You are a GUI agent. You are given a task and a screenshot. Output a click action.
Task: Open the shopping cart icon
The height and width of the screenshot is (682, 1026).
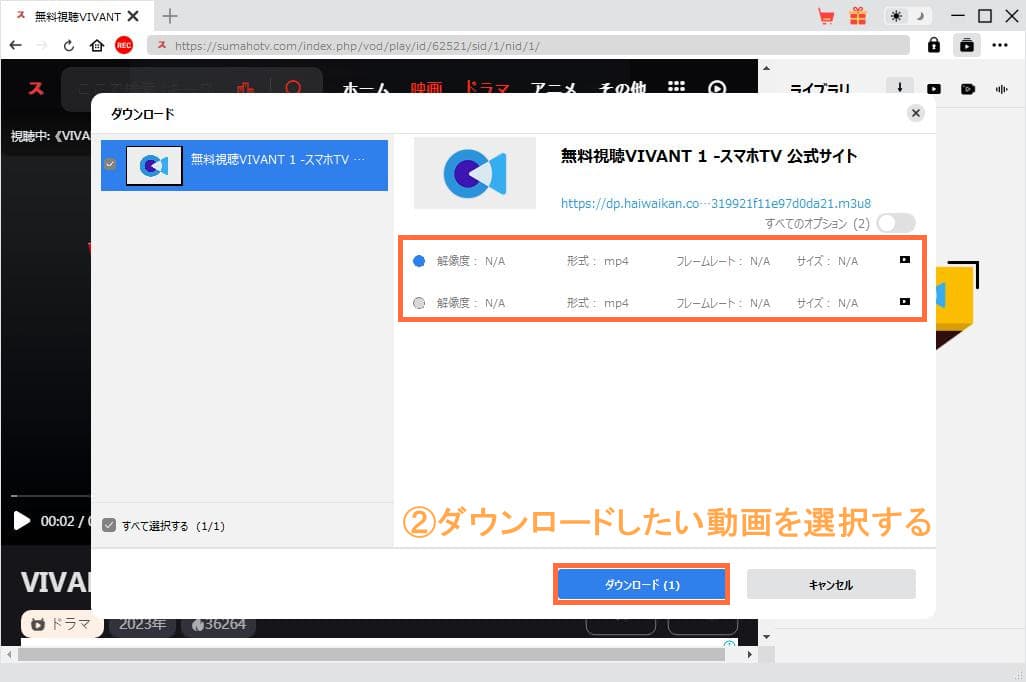click(x=826, y=16)
